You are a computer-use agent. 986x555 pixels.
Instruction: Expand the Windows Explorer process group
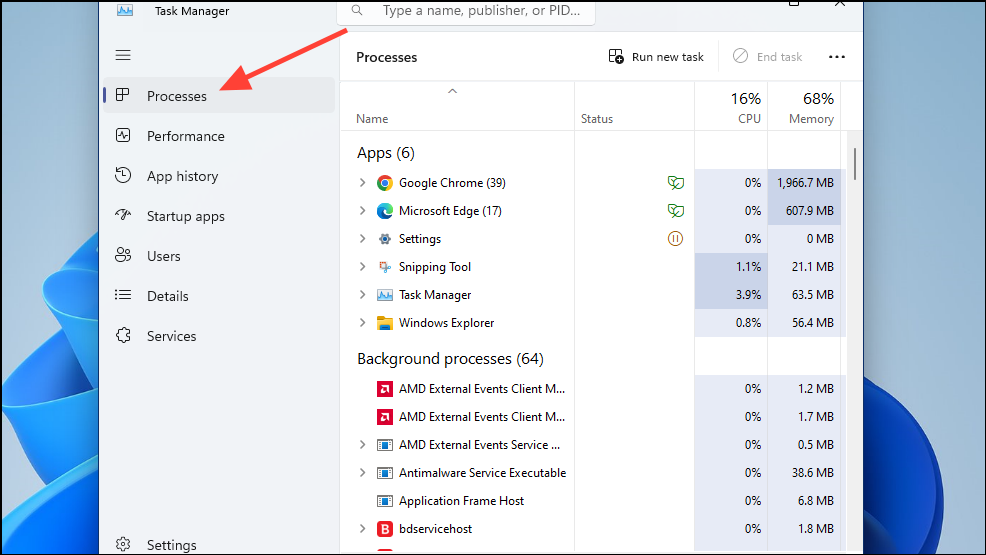(x=362, y=322)
